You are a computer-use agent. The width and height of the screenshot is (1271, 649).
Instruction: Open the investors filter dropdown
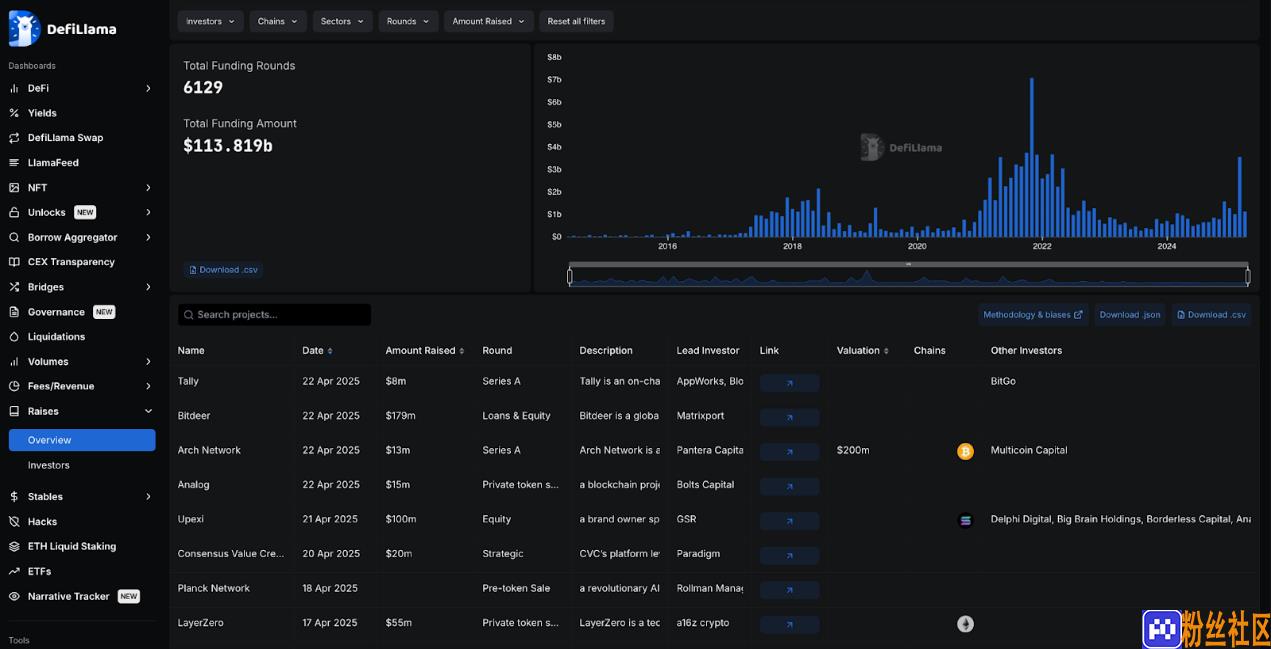tap(211, 21)
